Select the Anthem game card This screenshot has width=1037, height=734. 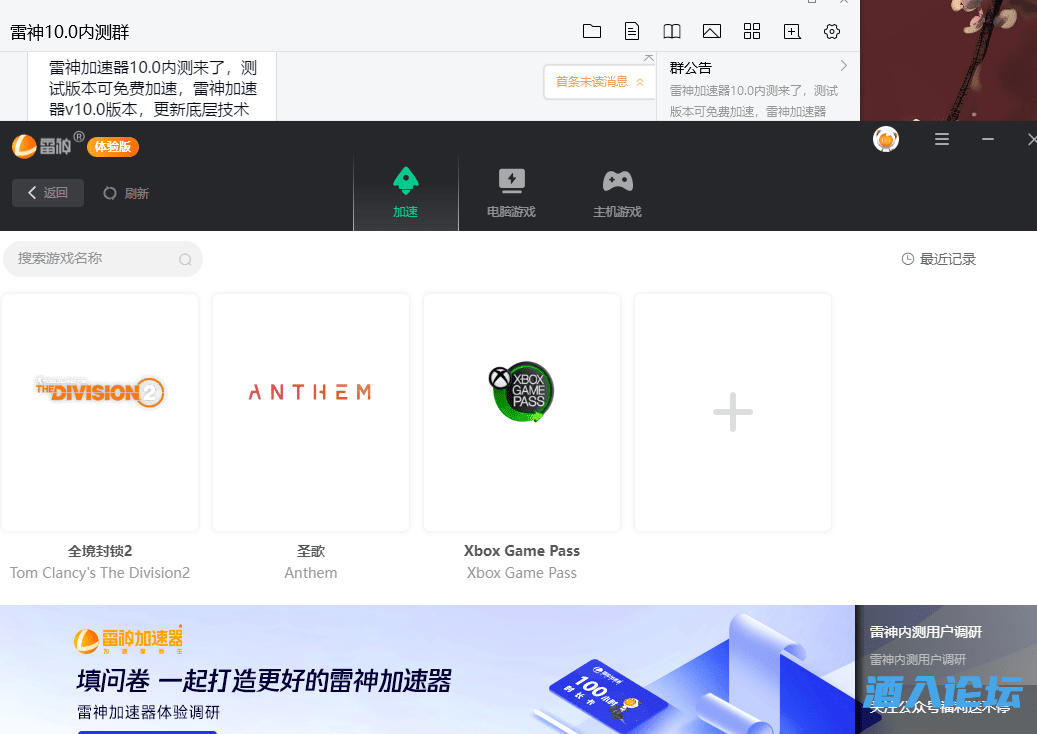pos(311,412)
